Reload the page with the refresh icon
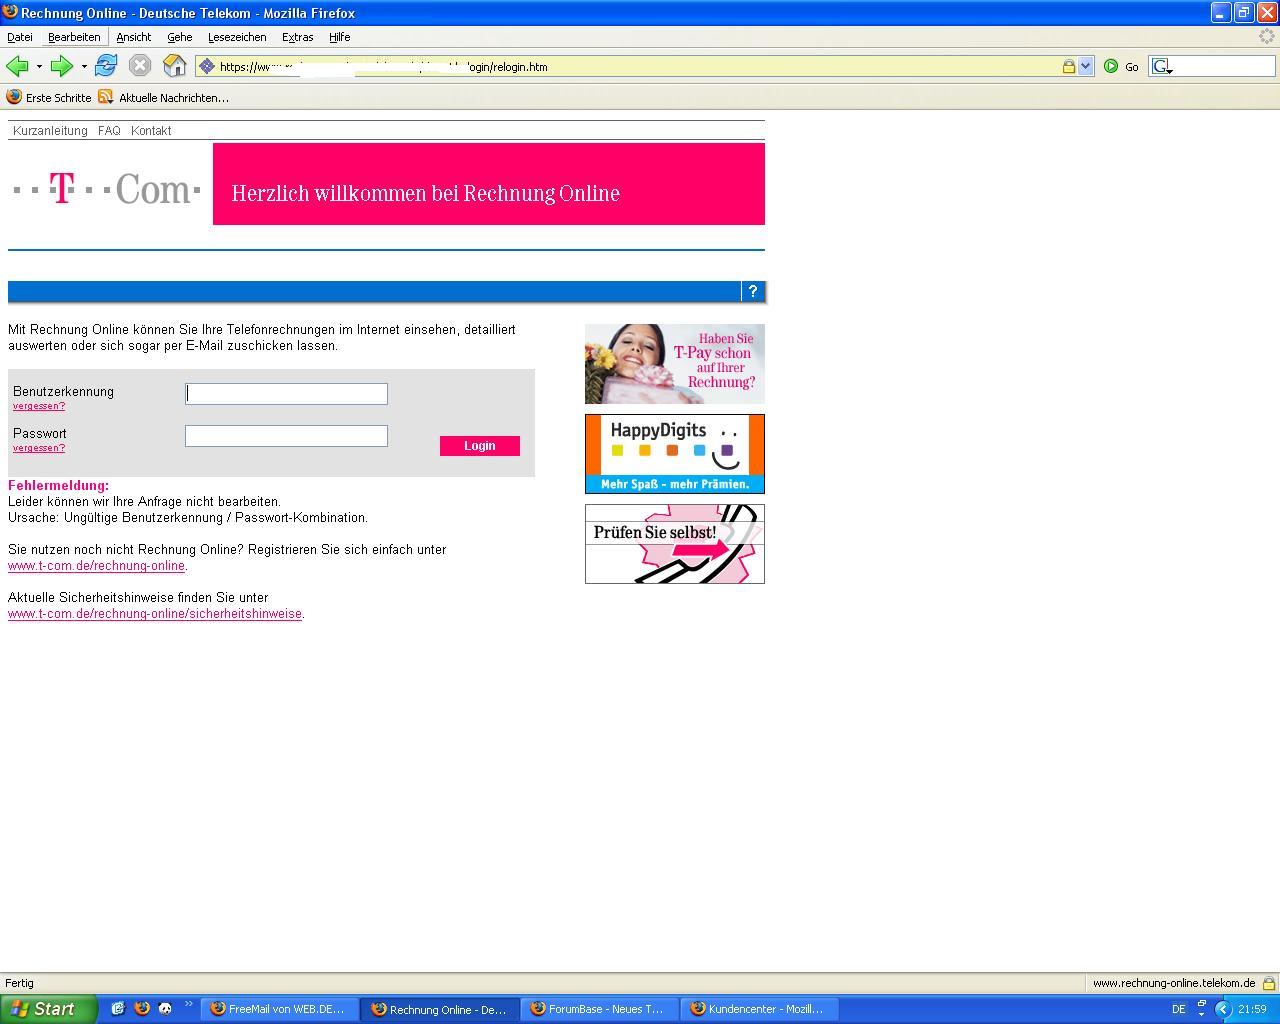This screenshot has width=1280, height=1024. (105, 66)
